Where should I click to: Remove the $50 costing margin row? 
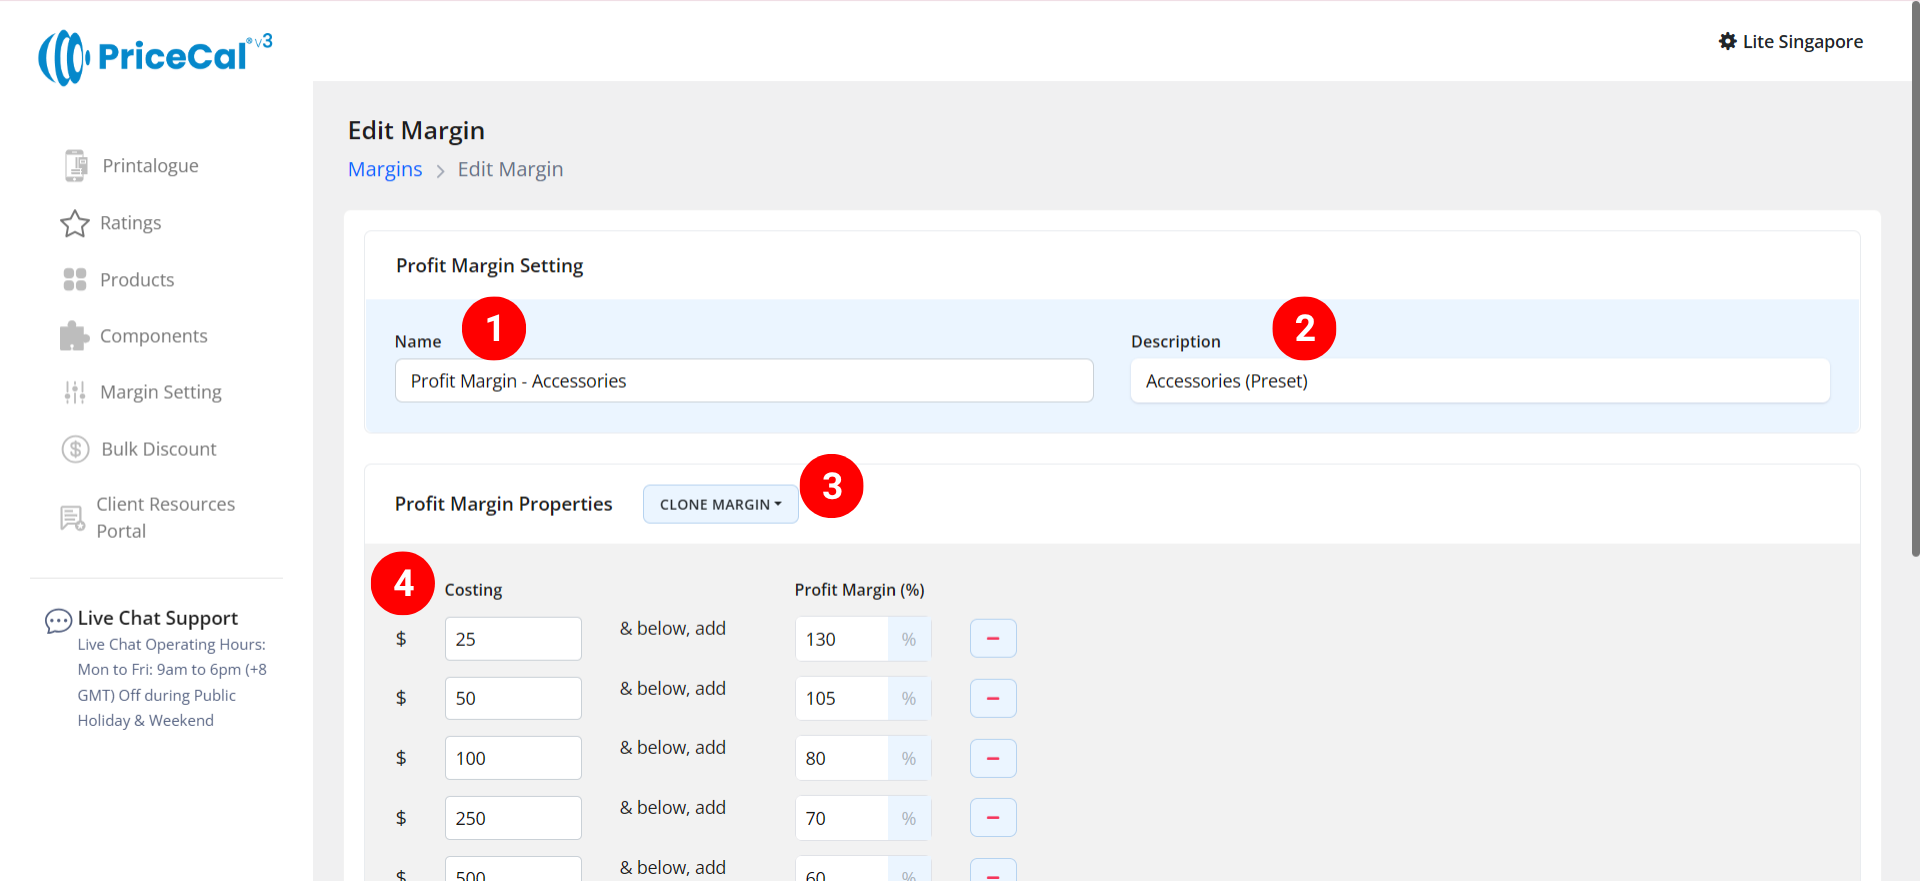click(x=993, y=698)
